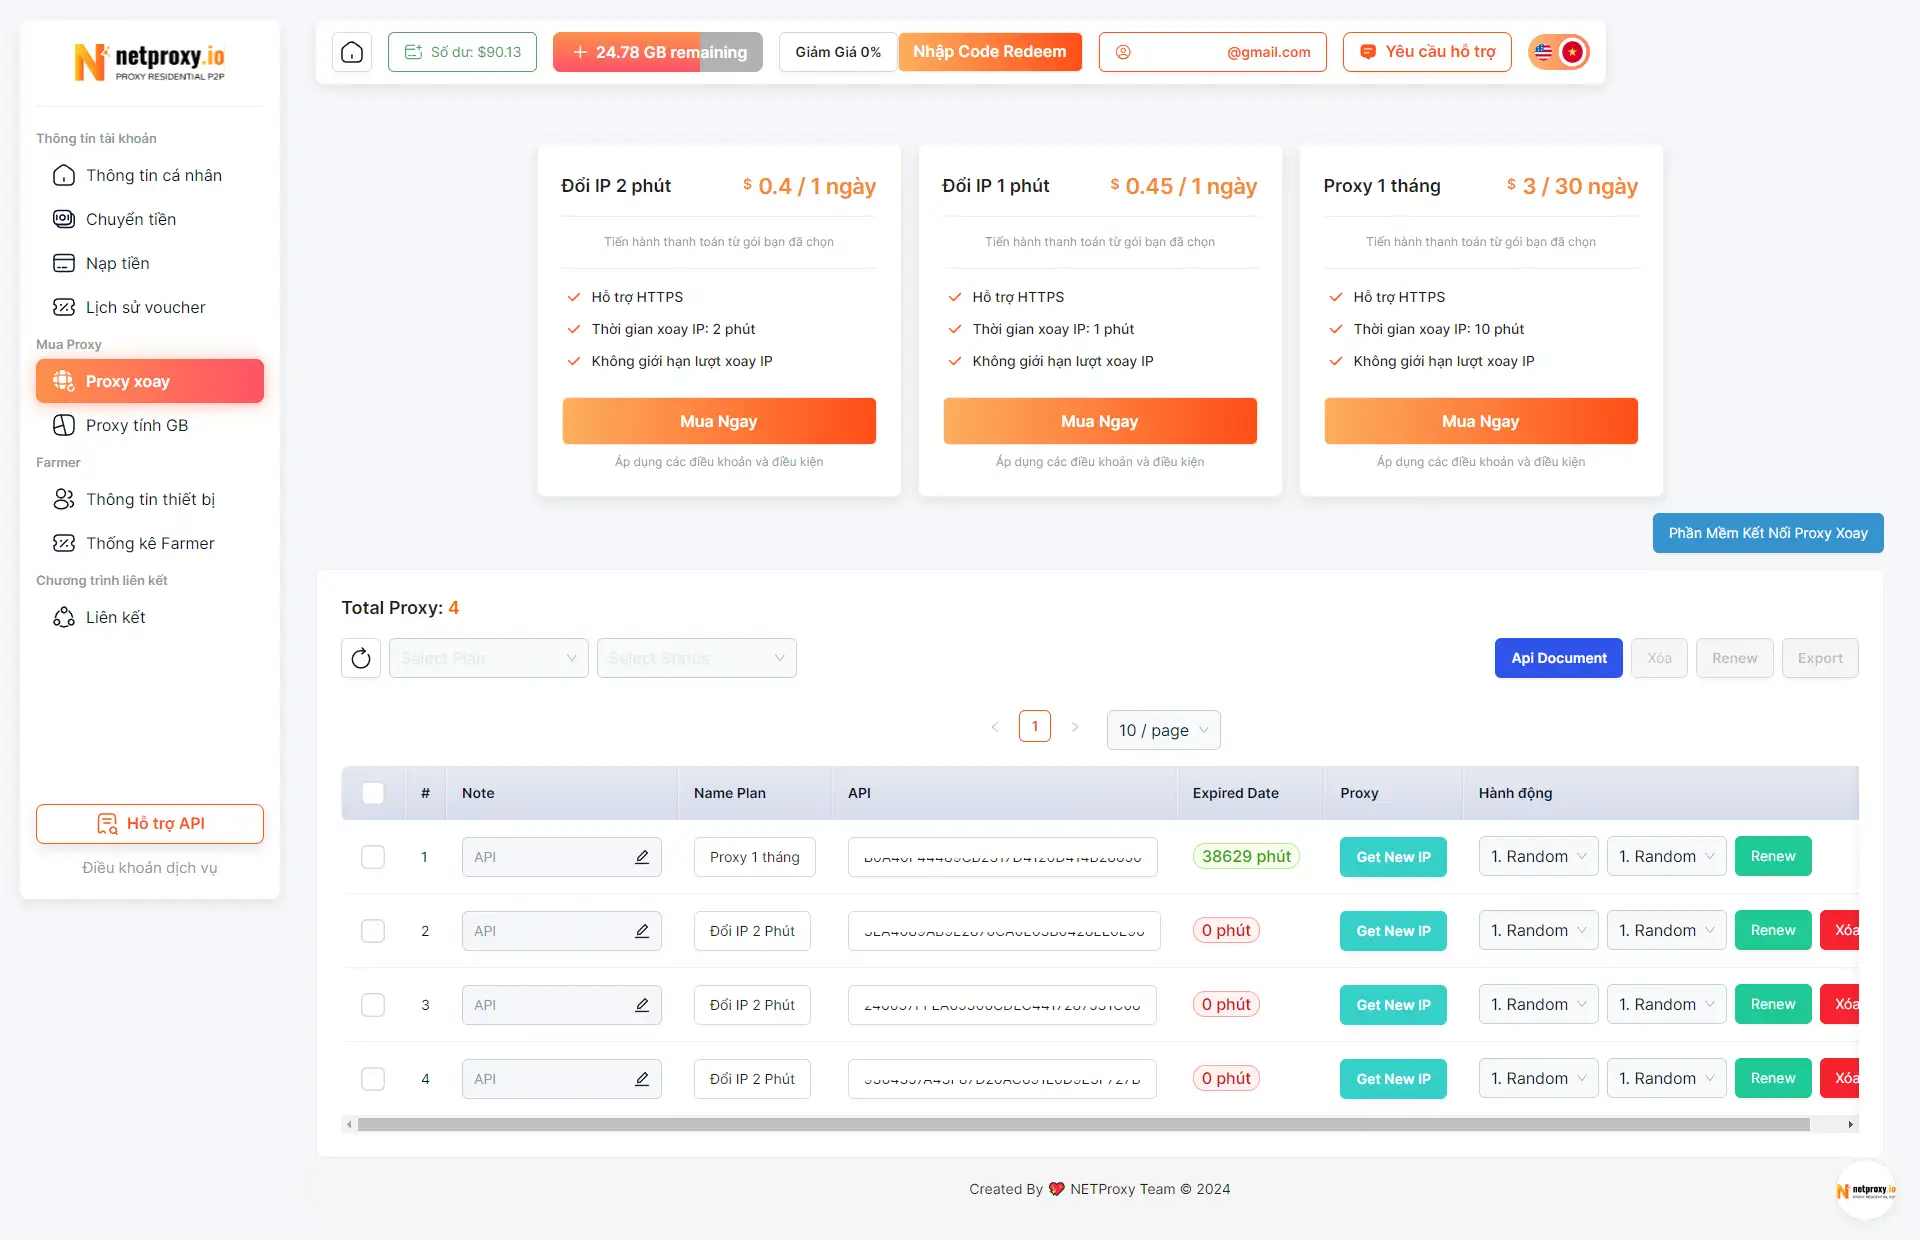The width and height of the screenshot is (1920, 1240).
Task: Open Proxy tĩnh GB page
Action: click(150, 426)
